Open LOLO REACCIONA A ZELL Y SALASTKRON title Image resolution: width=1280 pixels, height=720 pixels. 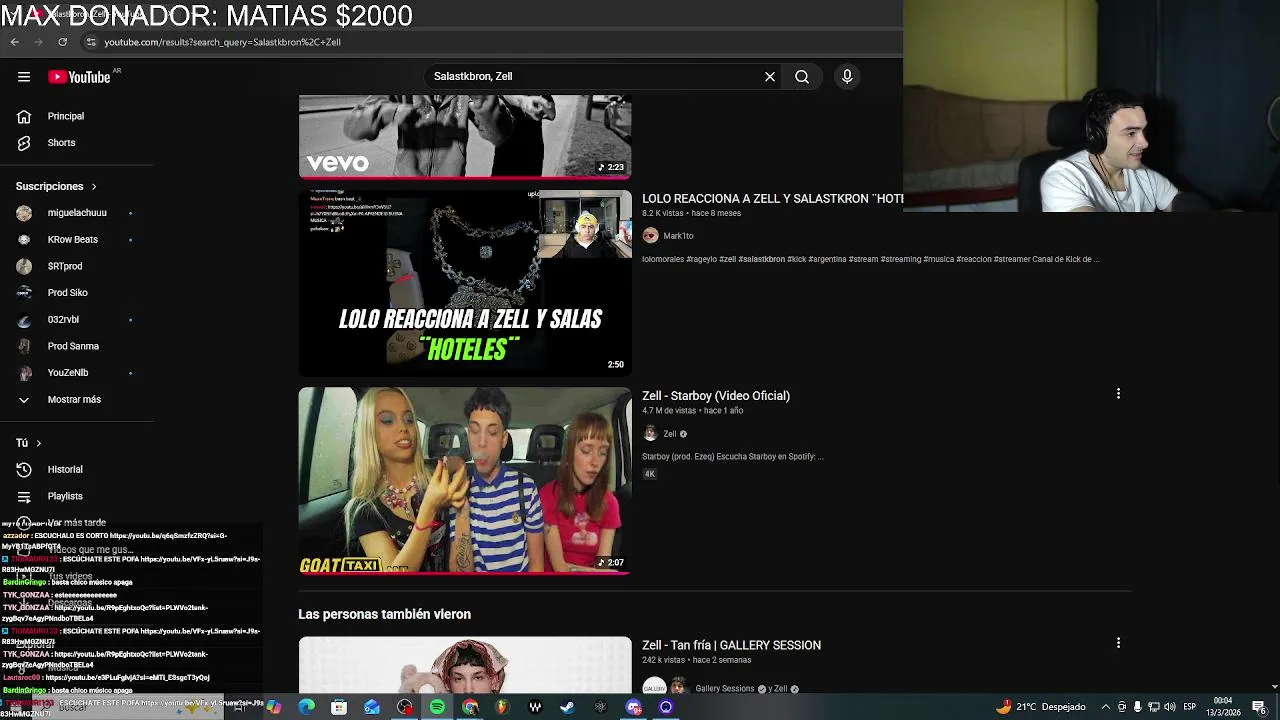coord(772,199)
